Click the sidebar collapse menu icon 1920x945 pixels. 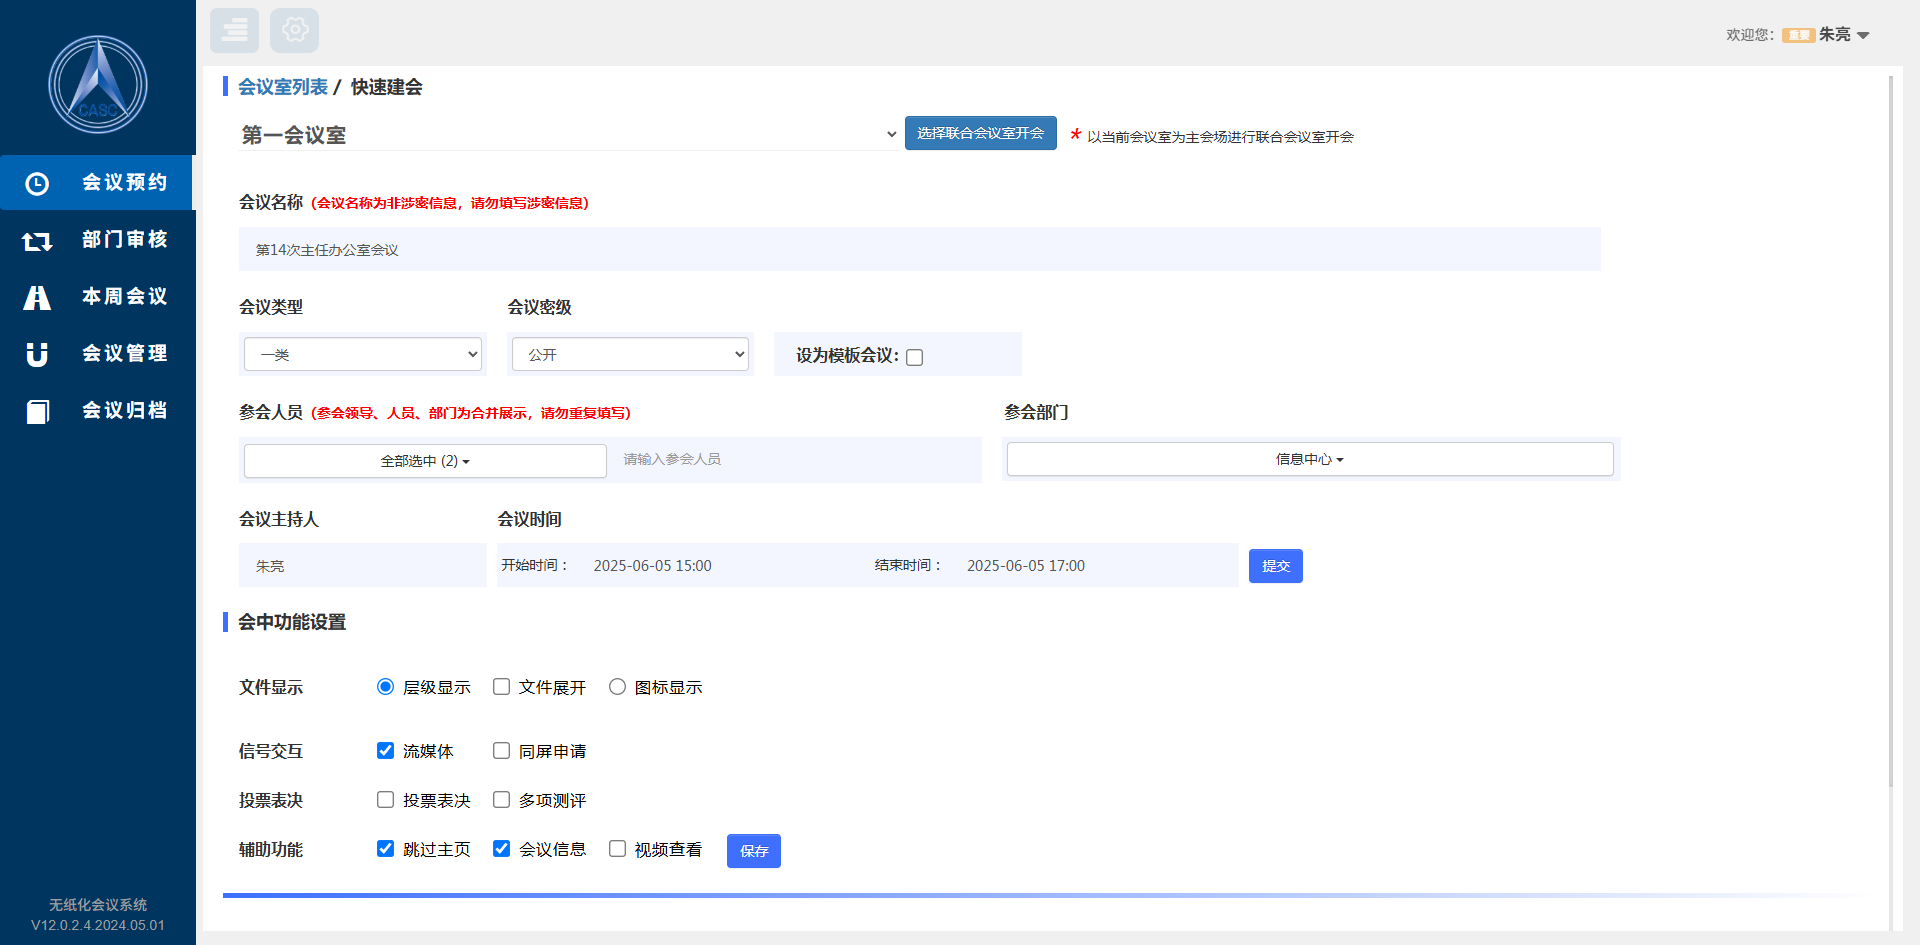(235, 30)
